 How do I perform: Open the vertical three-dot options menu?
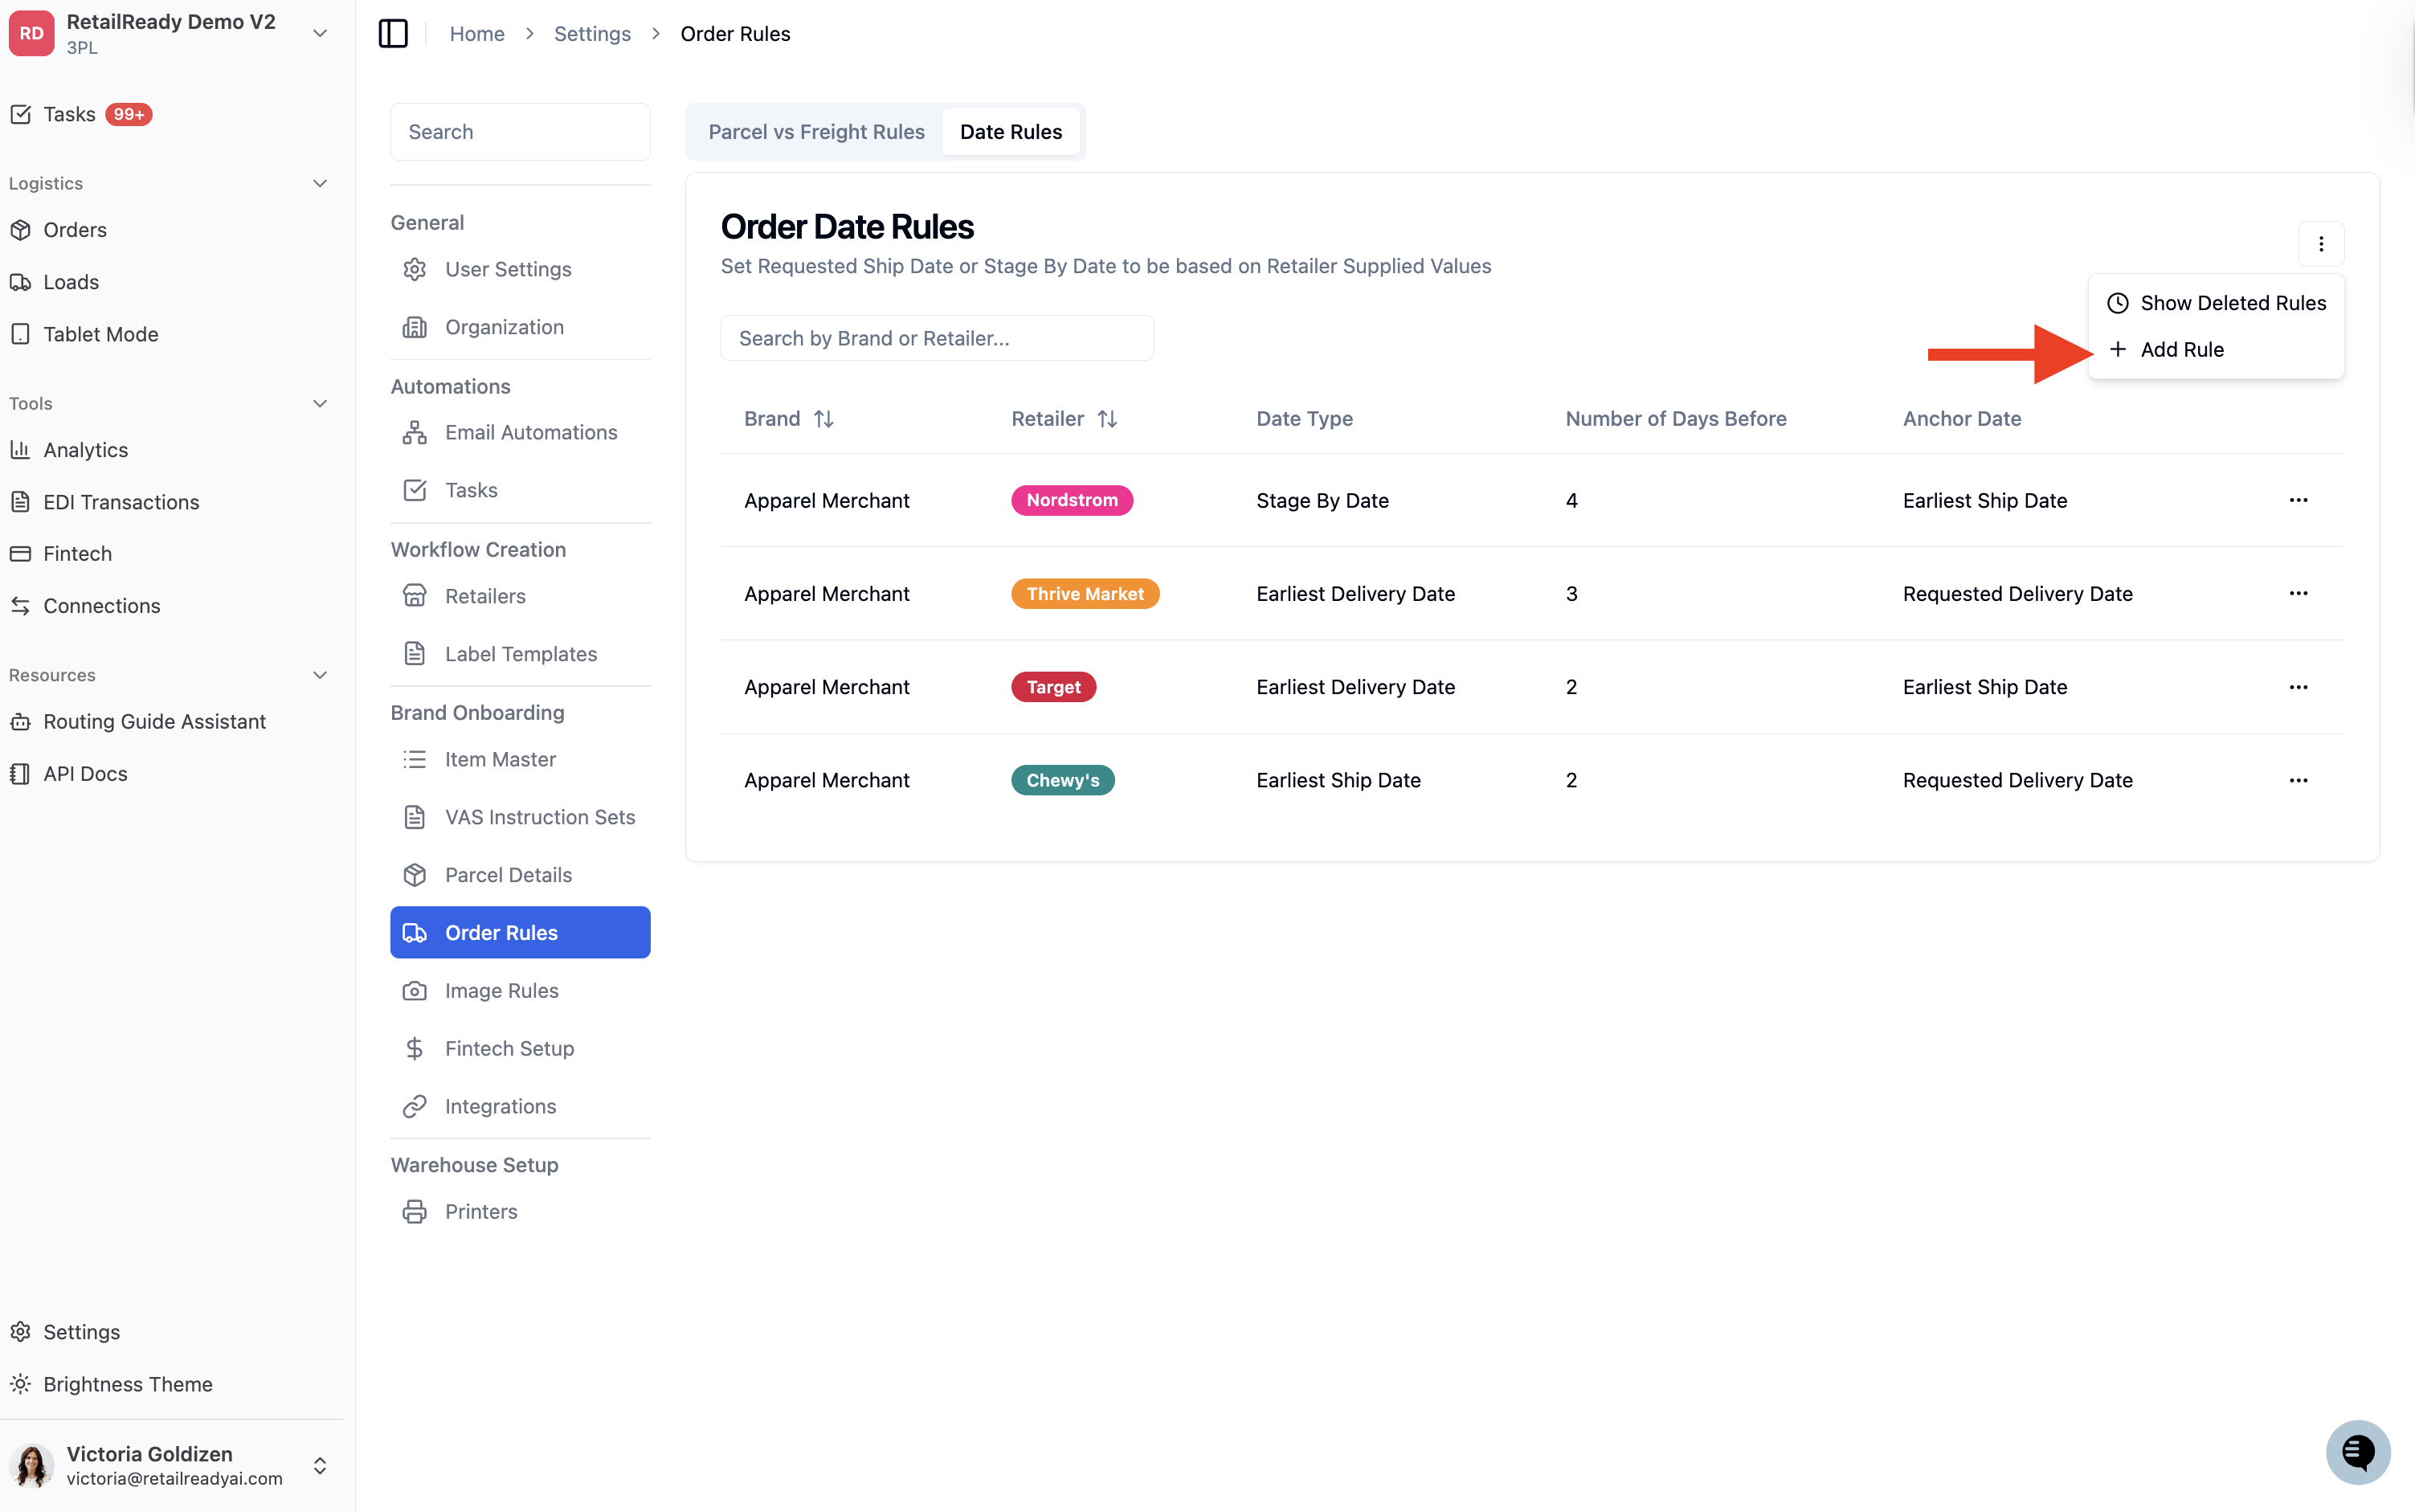coord(2320,244)
